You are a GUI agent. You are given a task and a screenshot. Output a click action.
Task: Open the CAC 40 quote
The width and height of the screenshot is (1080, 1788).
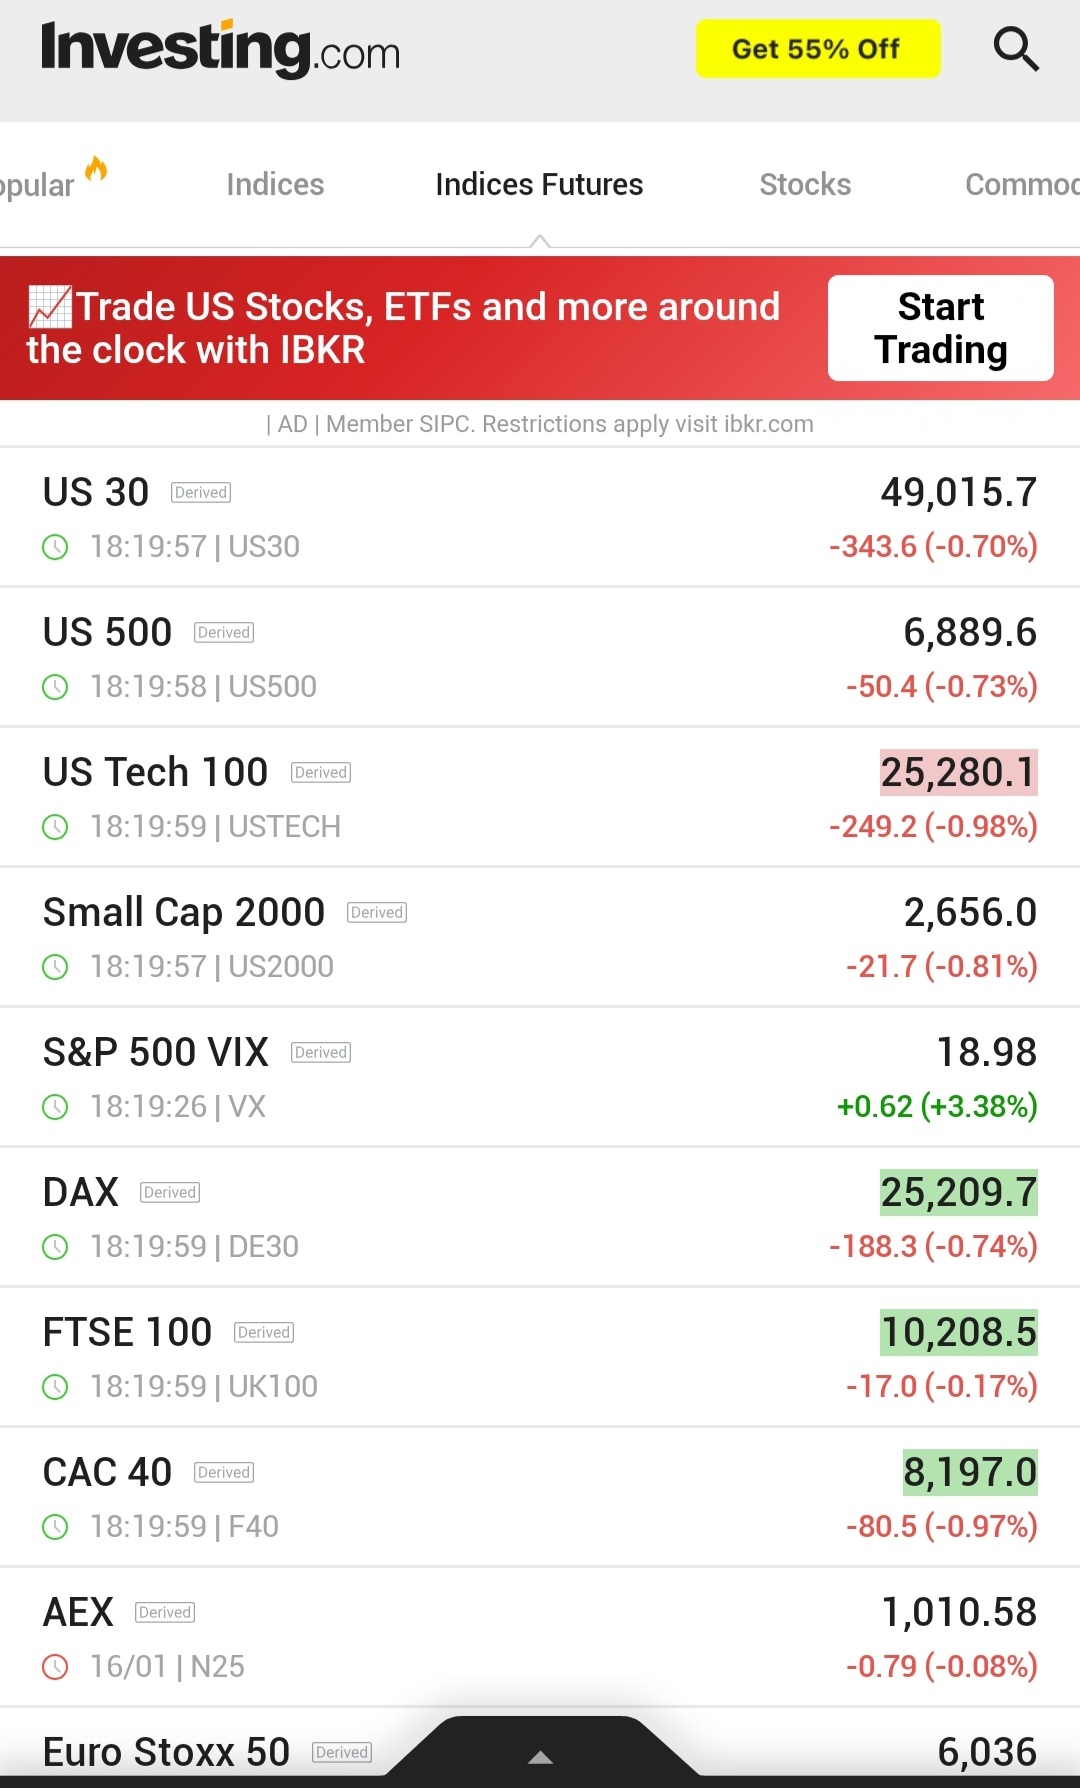click(108, 1472)
